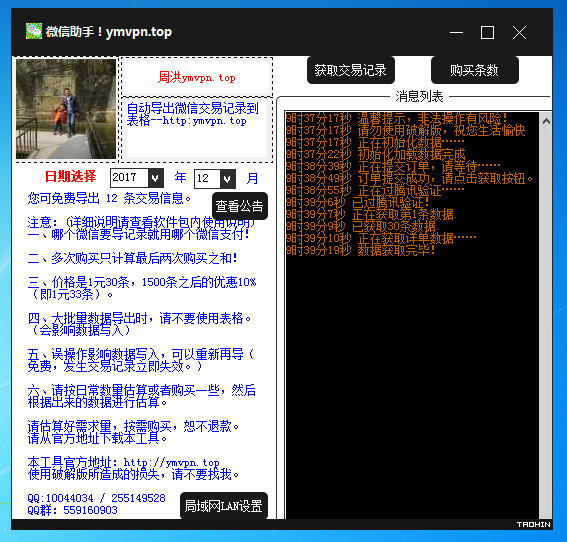Click the 消息列表 group label
567x542 pixels.
point(419,97)
